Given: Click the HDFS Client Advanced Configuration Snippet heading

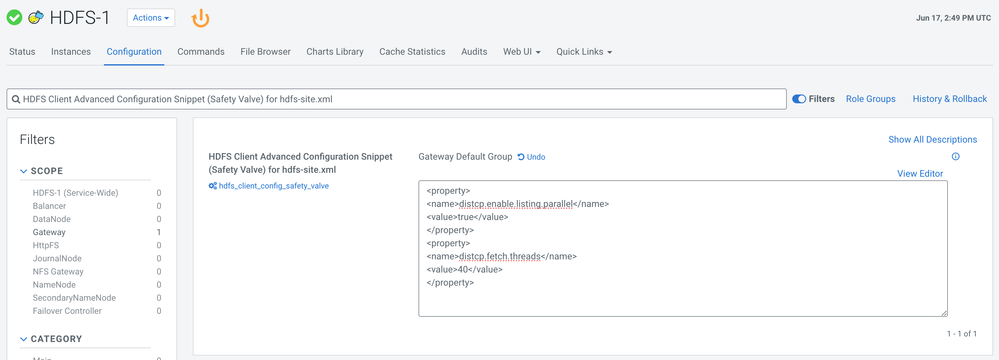Looking at the screenshot, I should point(300,162).
